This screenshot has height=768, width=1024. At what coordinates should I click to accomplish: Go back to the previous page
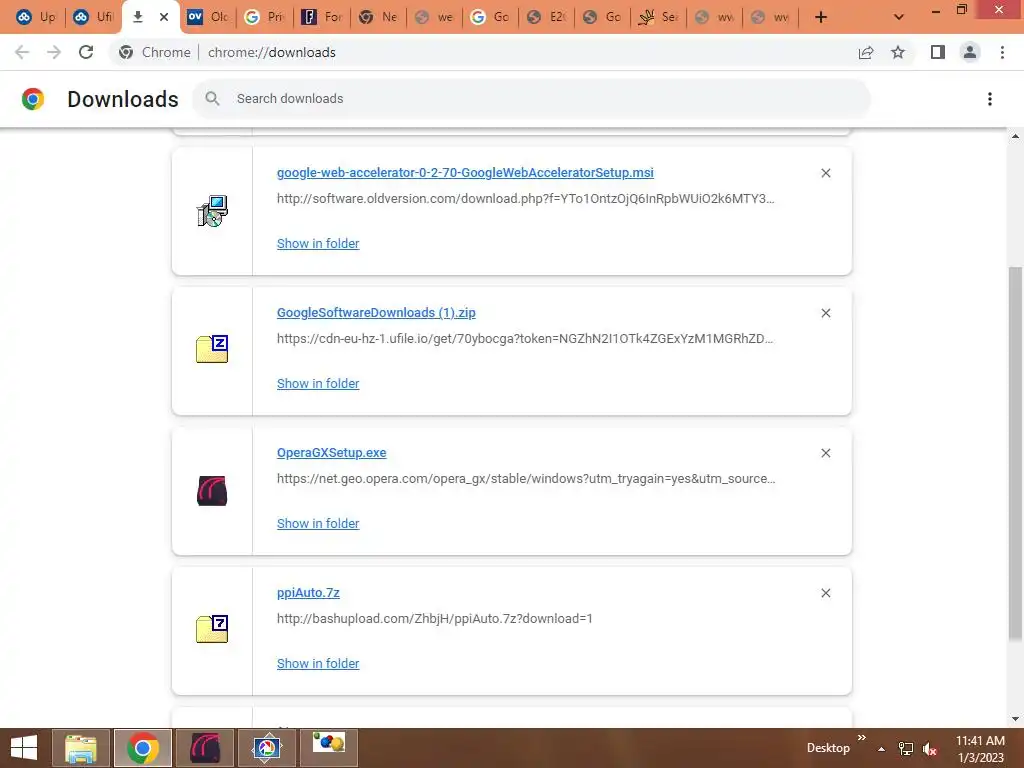22,52
